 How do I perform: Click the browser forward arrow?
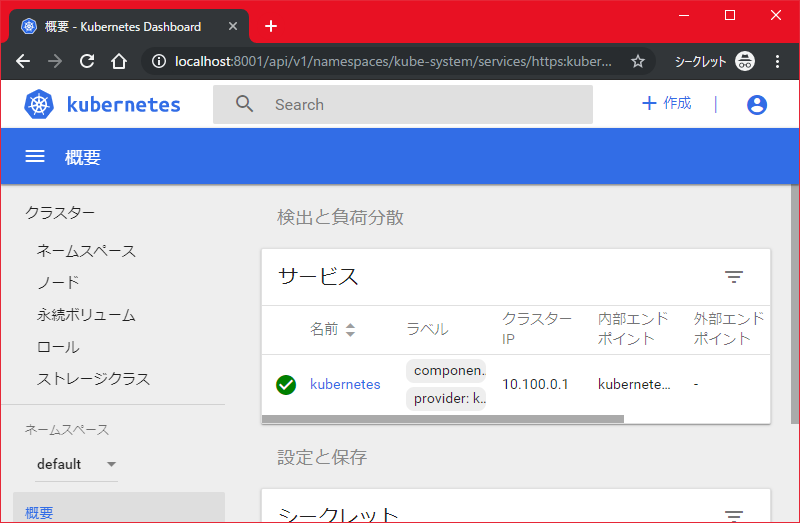tap(55, 62)
